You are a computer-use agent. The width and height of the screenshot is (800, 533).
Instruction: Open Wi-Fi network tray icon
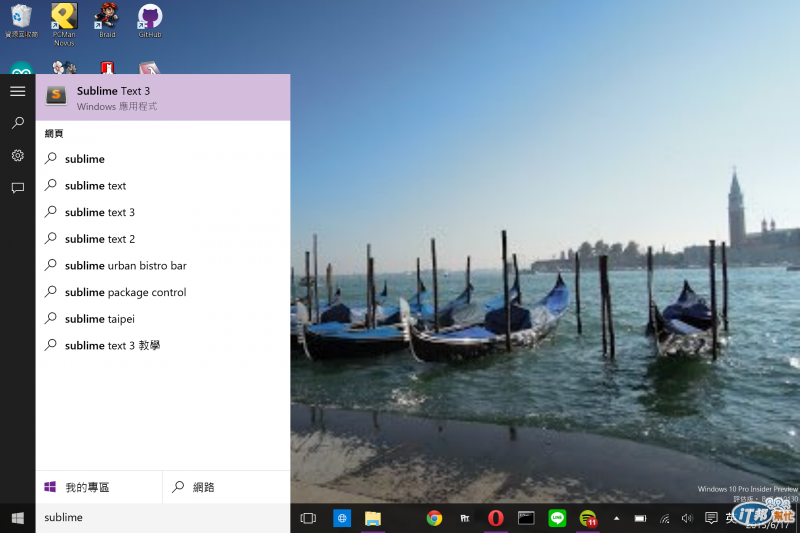pyautogui.click(x=664, y=519)
